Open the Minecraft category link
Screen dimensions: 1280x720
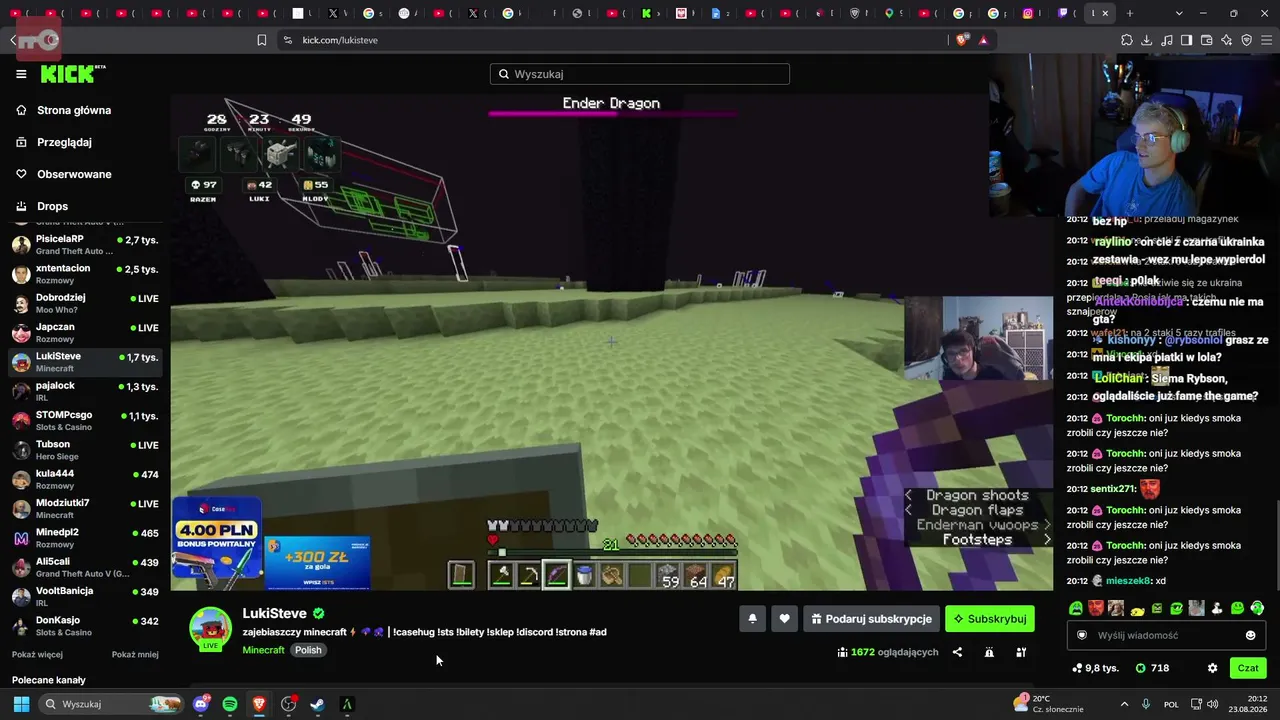pos(263,650)
